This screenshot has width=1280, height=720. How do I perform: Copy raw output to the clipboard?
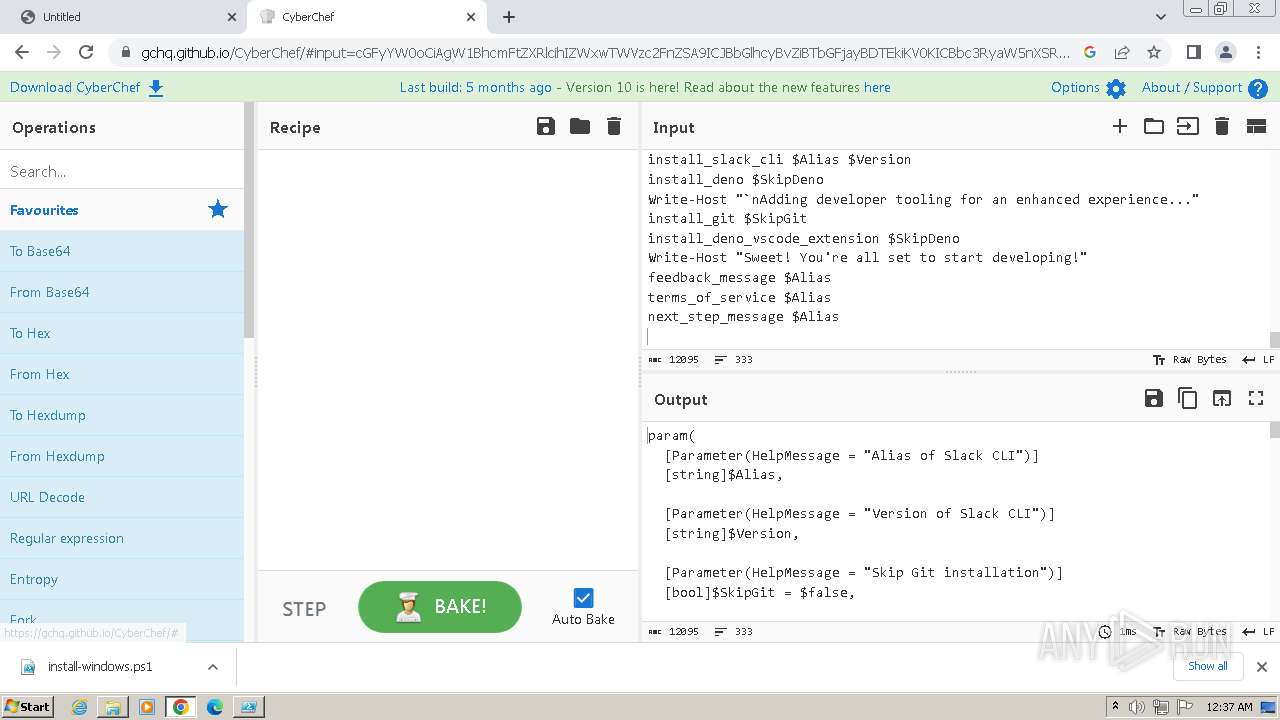(x=1188, y=398)
